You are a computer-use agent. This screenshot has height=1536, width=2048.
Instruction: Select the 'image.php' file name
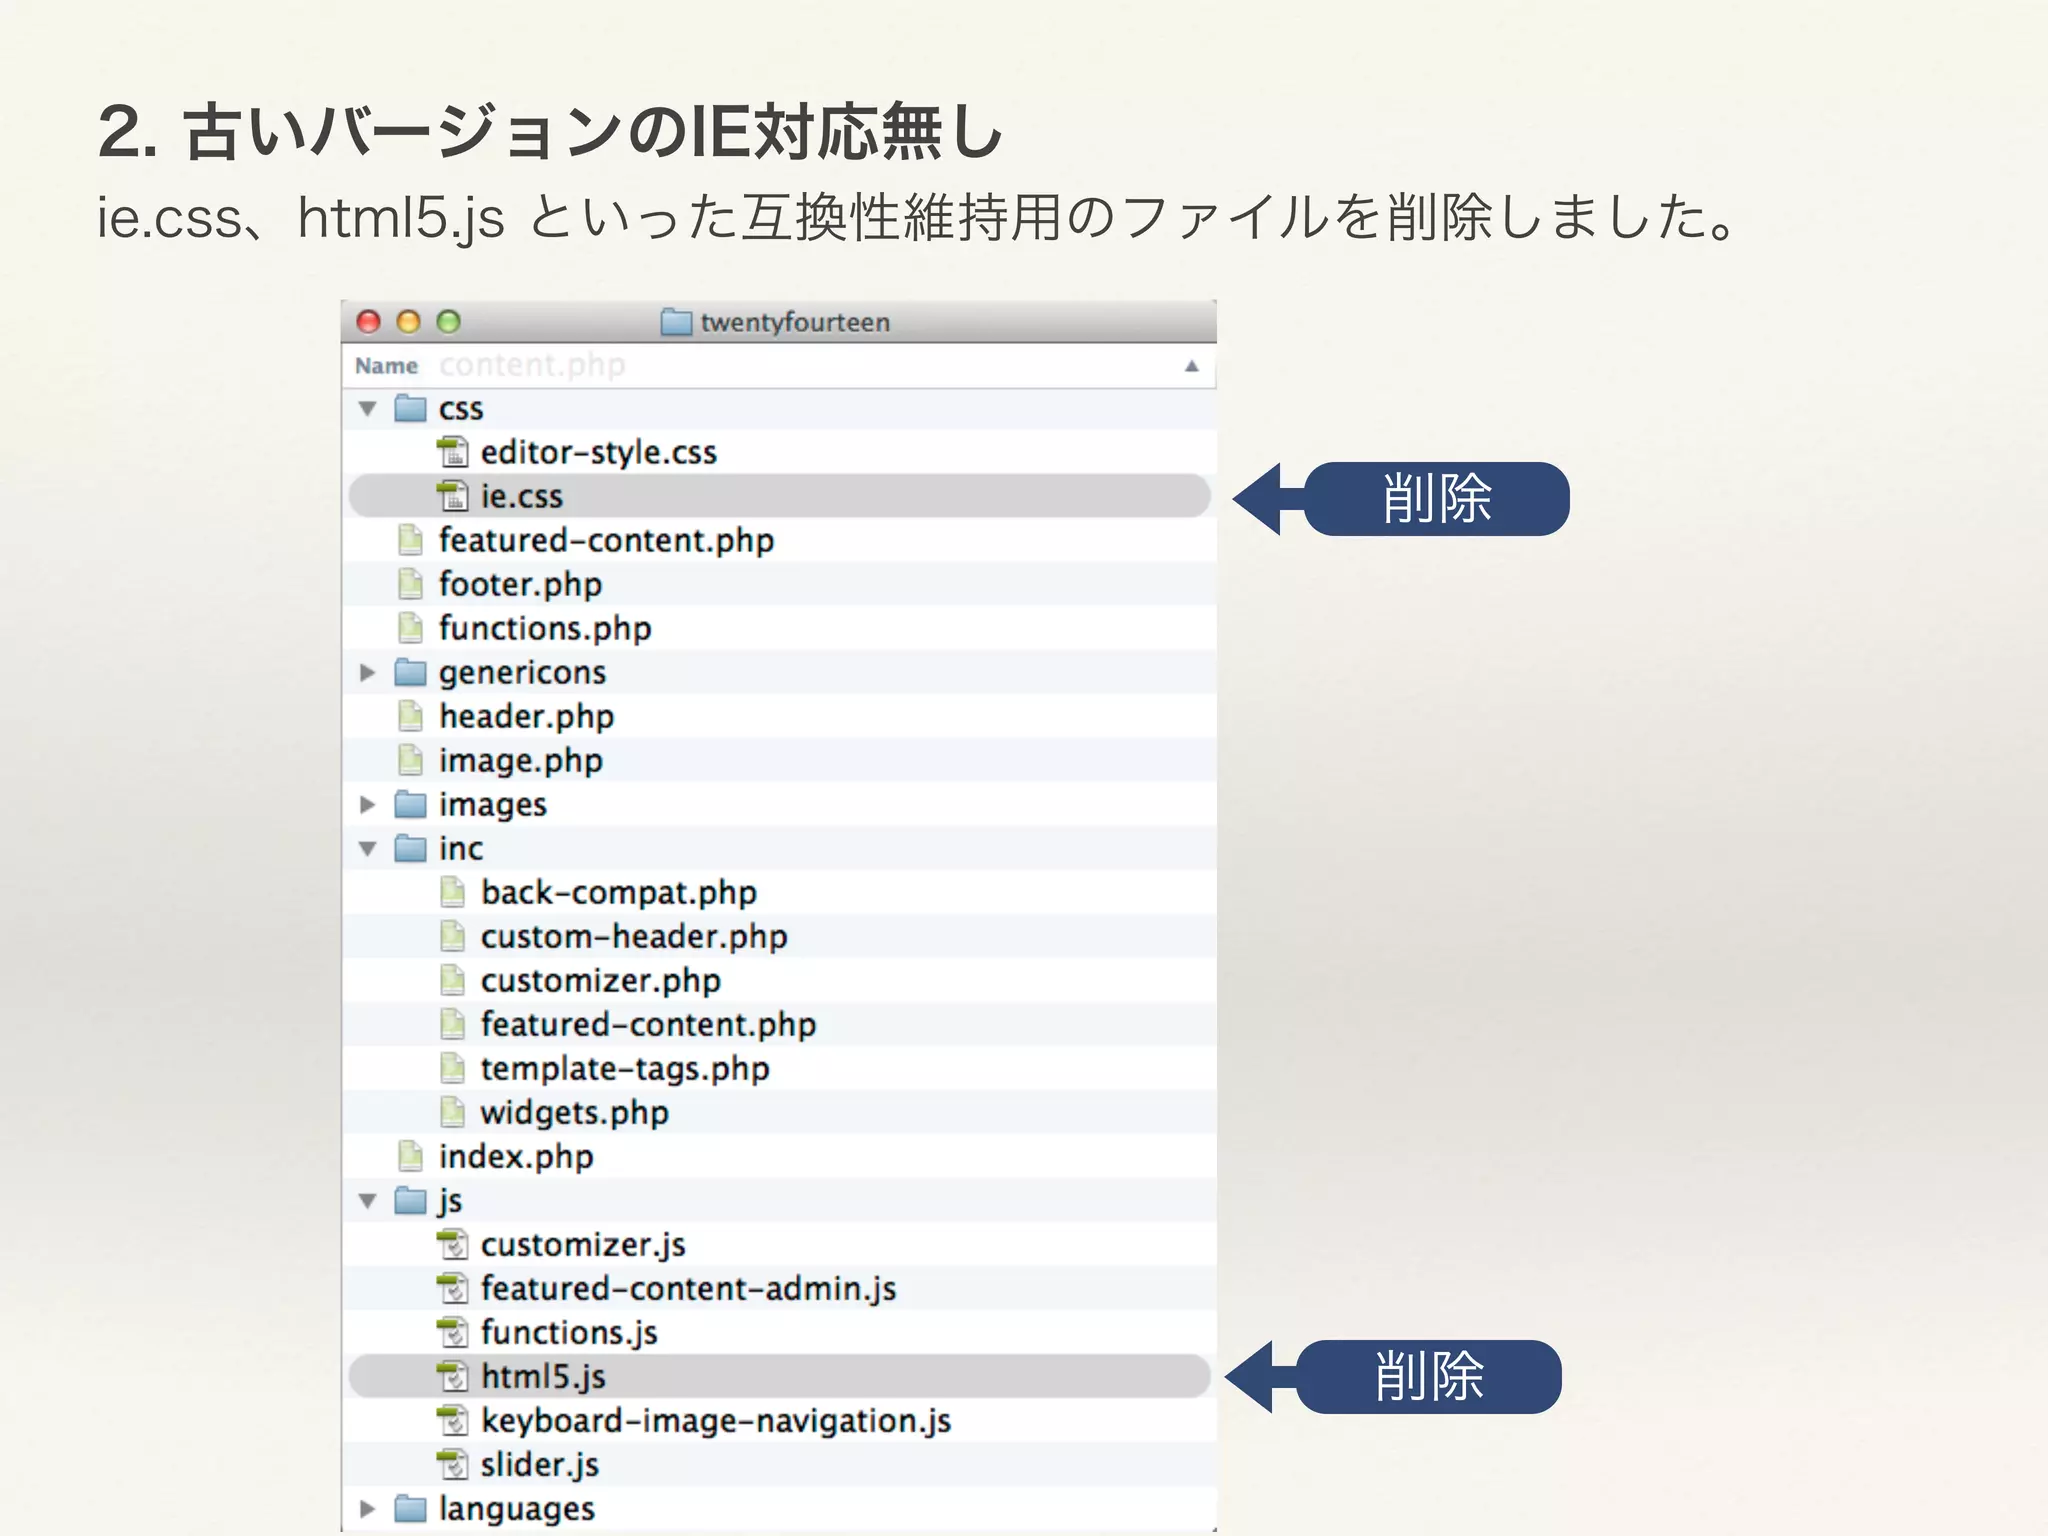click(521, 762)
